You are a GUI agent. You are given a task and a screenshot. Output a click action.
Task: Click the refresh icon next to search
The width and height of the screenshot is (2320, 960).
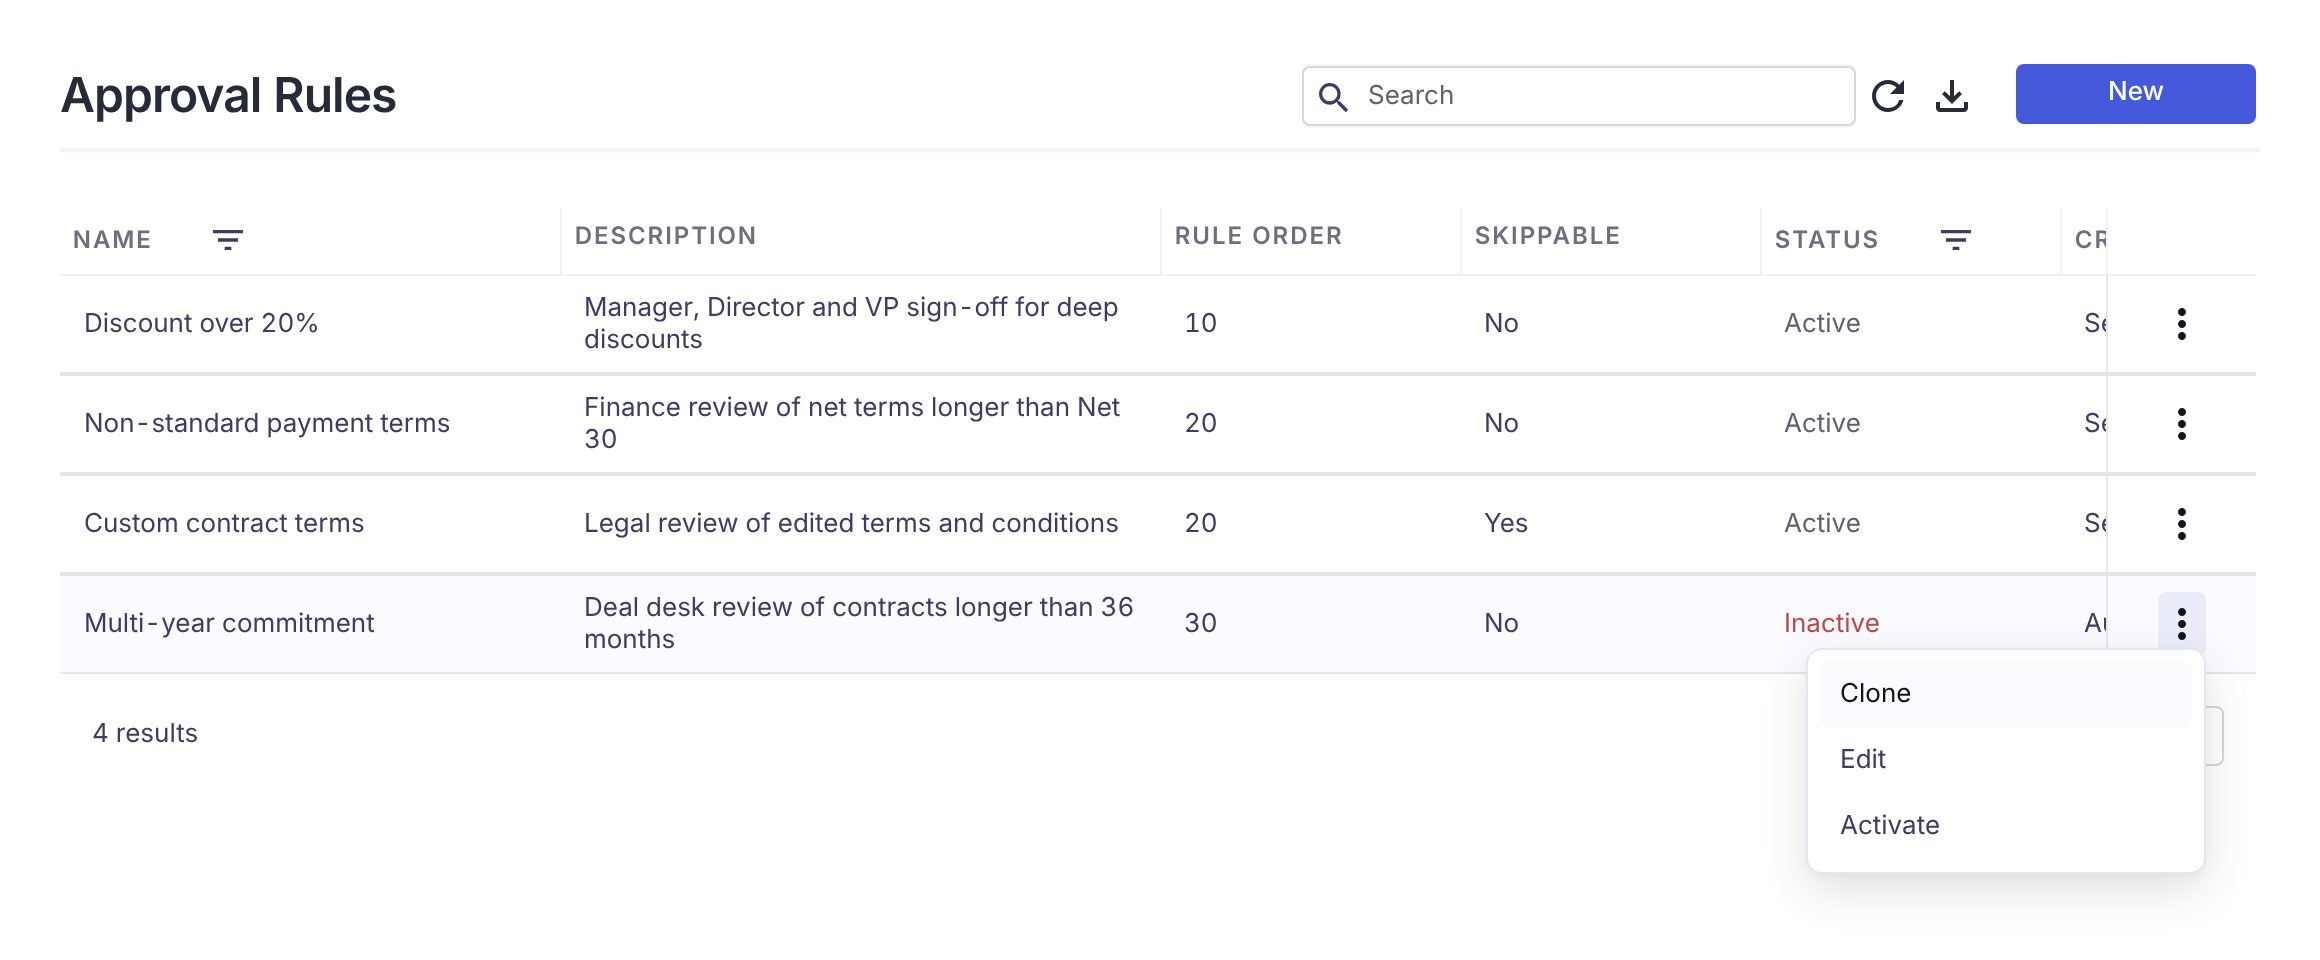(x=1888, y=96)
